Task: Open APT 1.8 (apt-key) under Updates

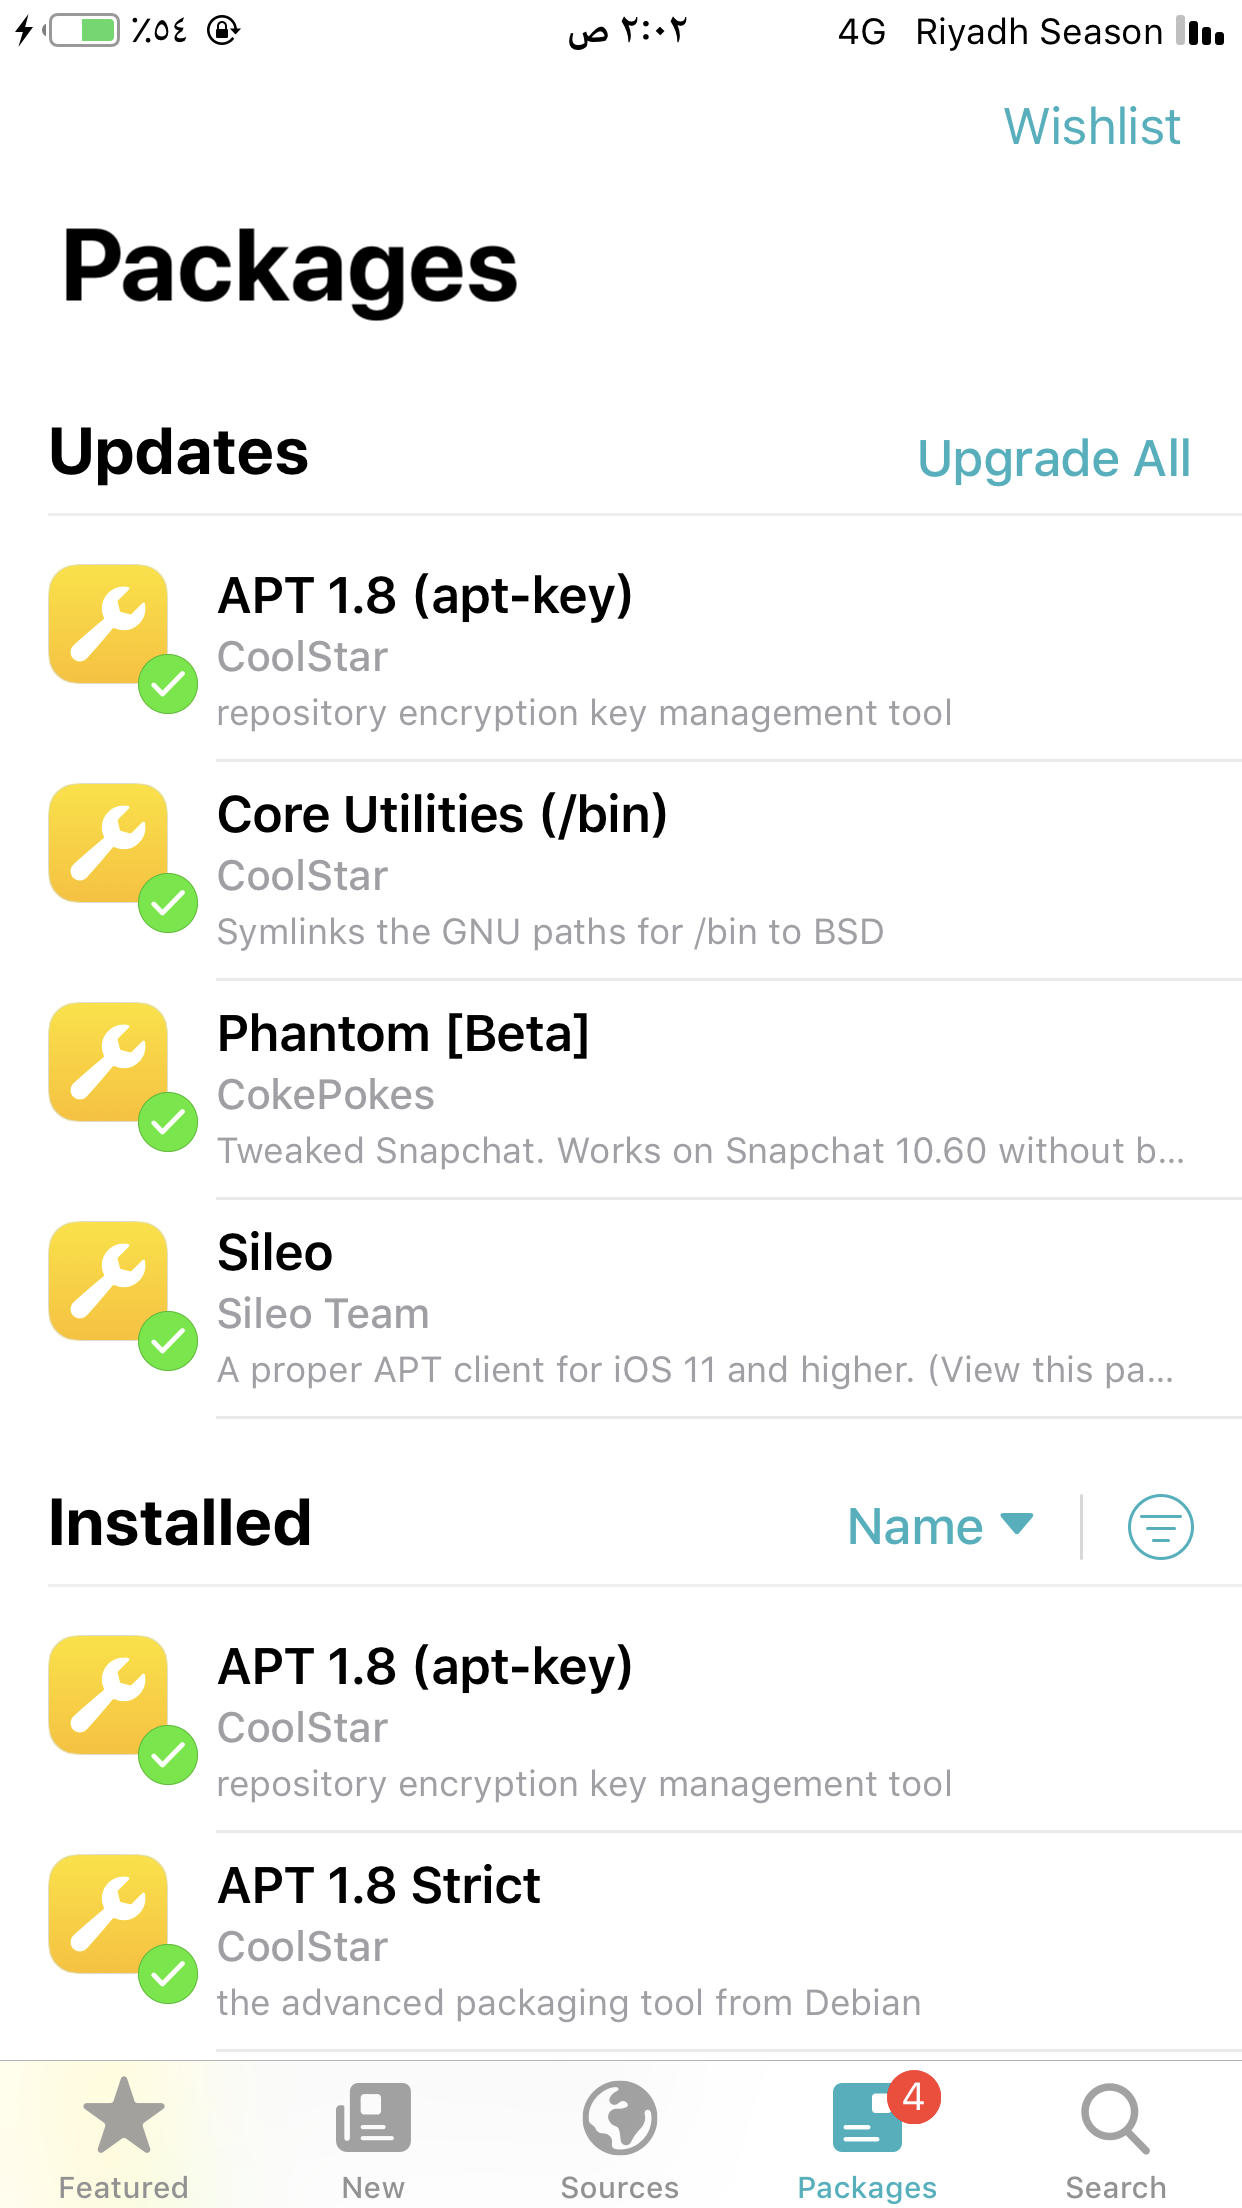Action: (425, 596)
